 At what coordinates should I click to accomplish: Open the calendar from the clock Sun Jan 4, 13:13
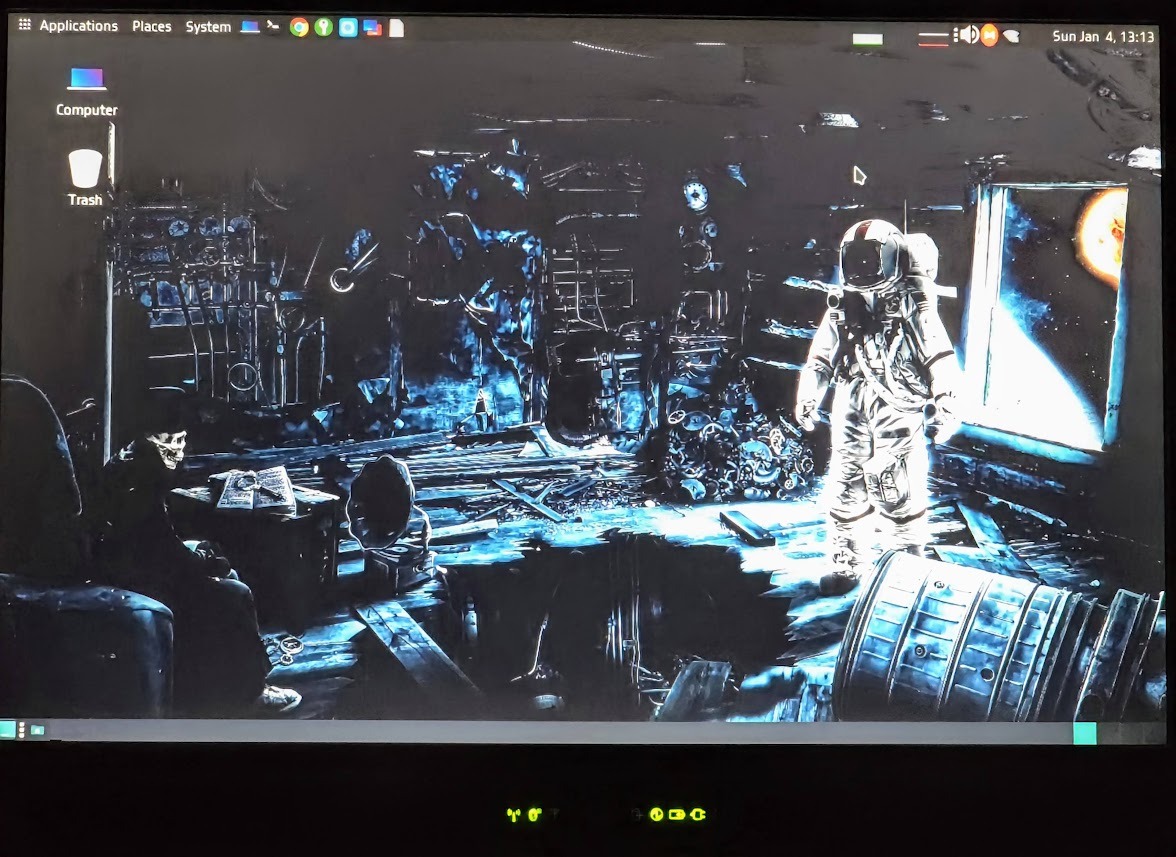click(x=1102, y=36)
